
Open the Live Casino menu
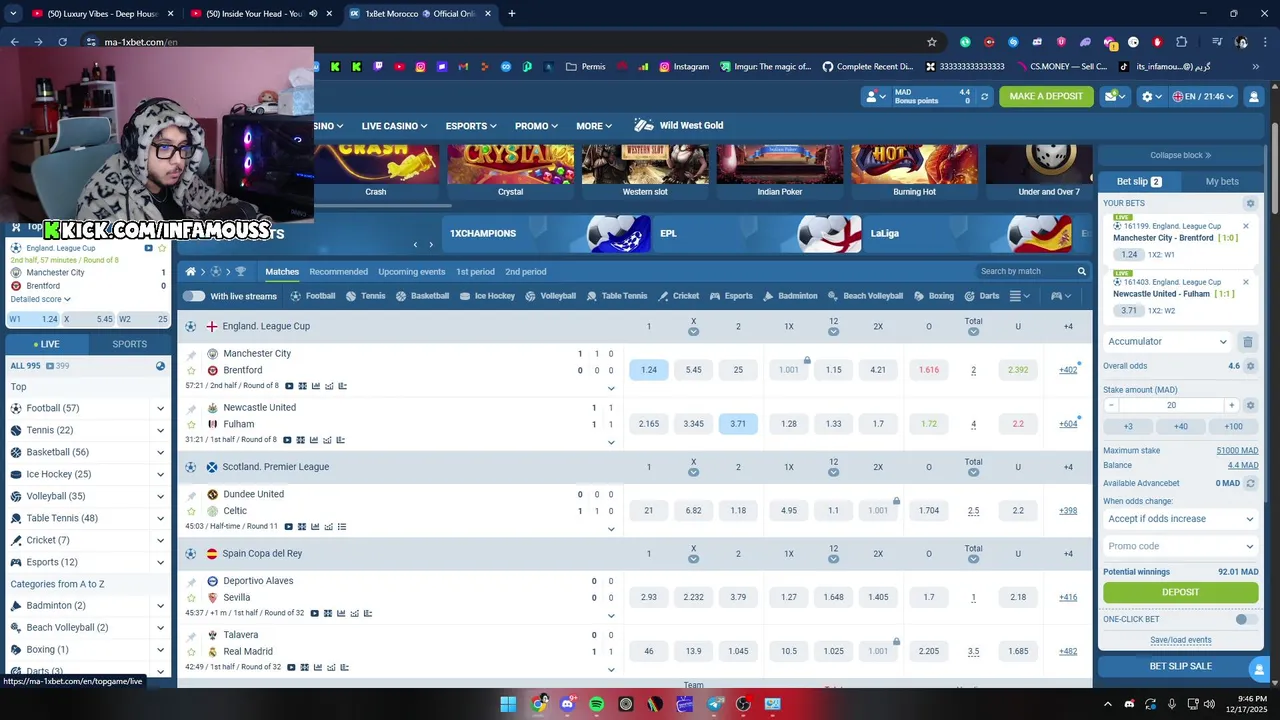coord(394,126)
